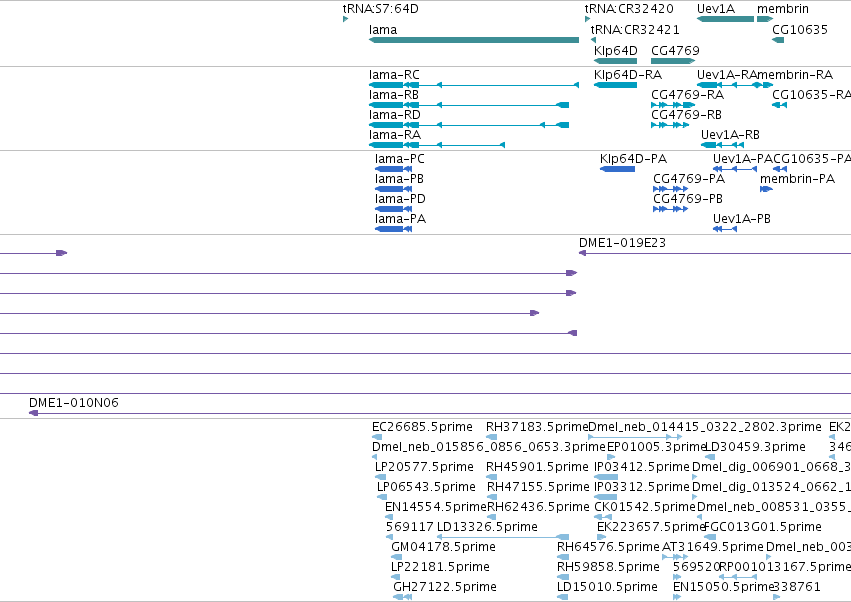Select the lama-PC protein label
The height and width of the screenshot is (602, 851).
click(399, 159)
